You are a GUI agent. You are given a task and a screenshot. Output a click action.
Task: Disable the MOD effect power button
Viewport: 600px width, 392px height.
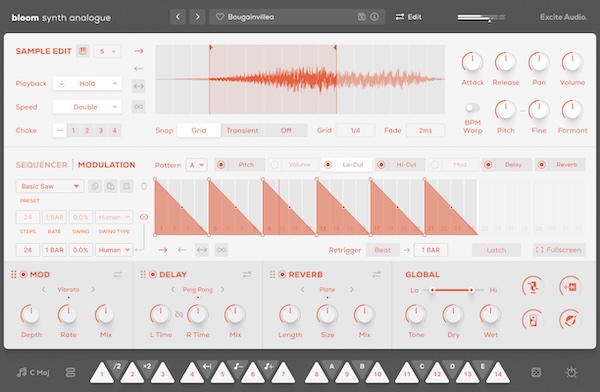pyautogui.click(x=23, y=274)
